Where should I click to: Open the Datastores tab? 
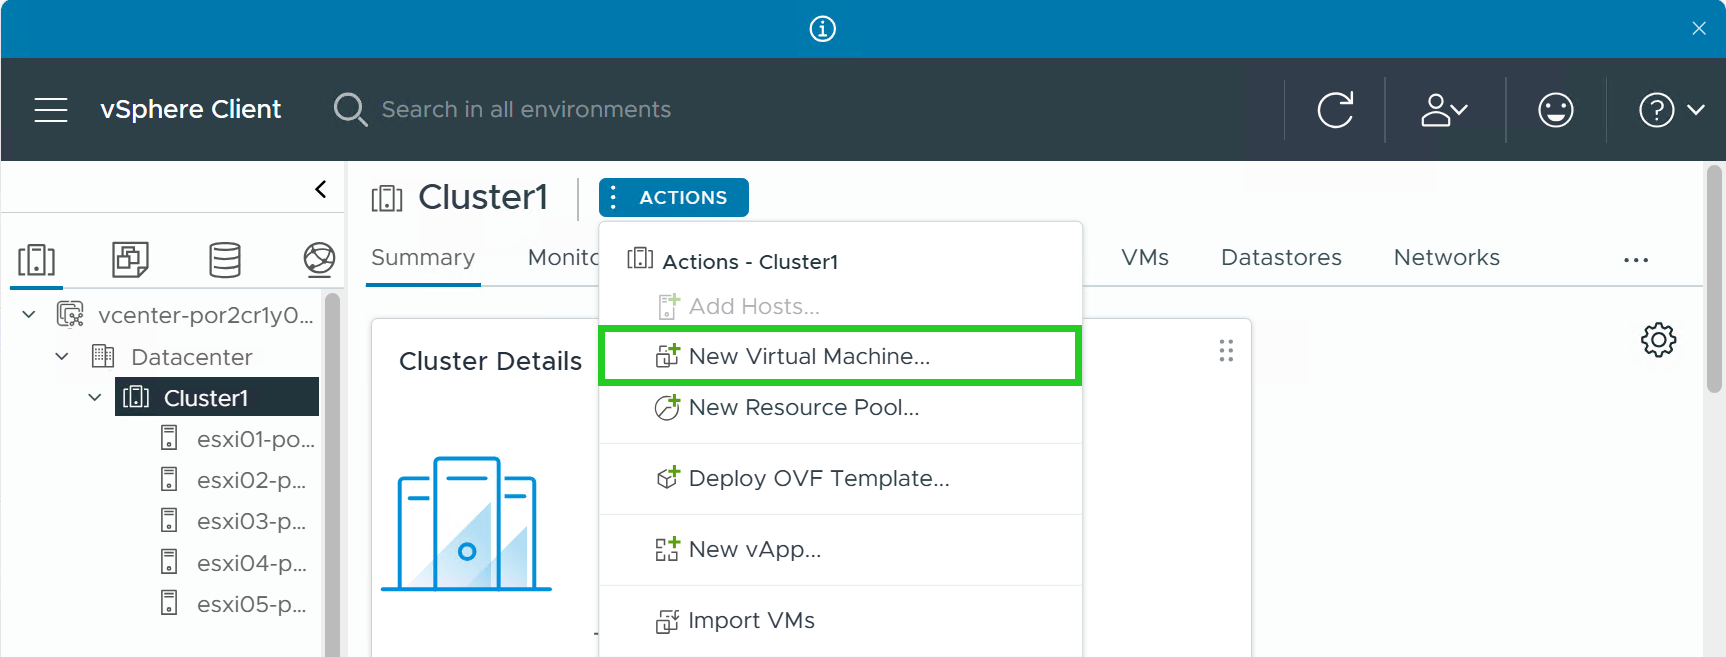[x=1281, y=258]
